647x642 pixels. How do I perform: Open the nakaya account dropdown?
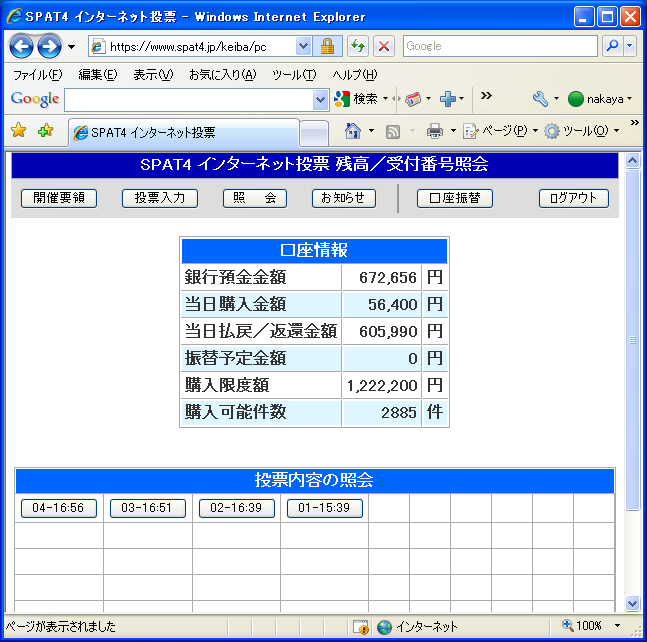tap(600, 99)
